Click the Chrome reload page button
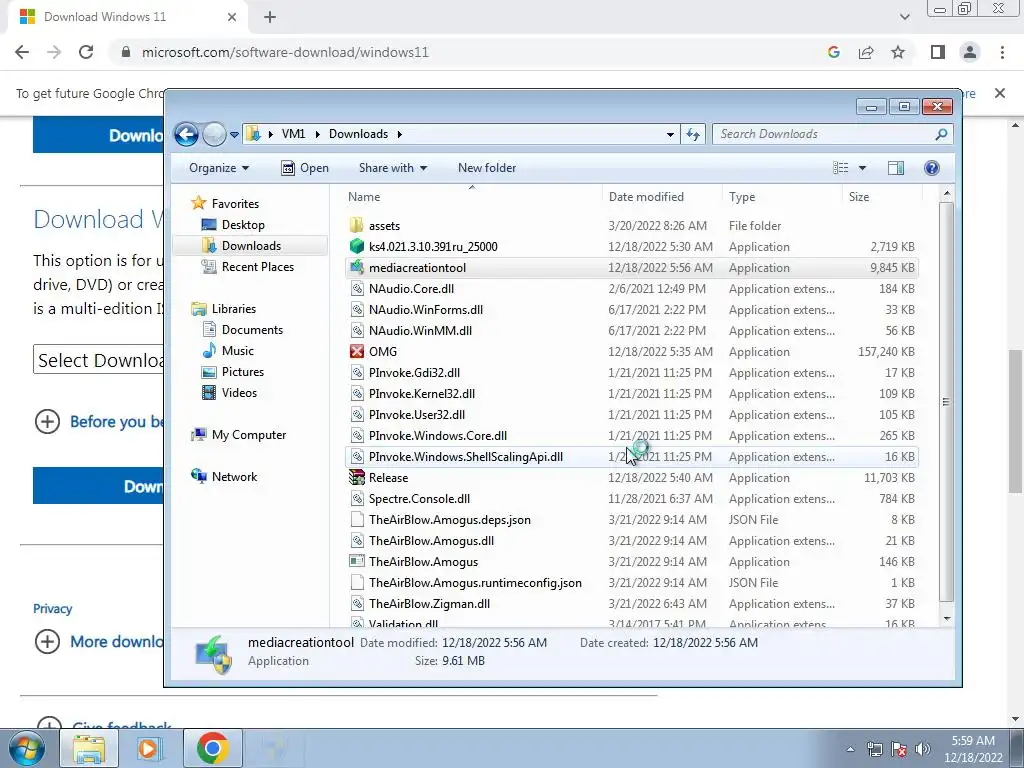This screenshot has height=768, width=1024. point(86,52)
